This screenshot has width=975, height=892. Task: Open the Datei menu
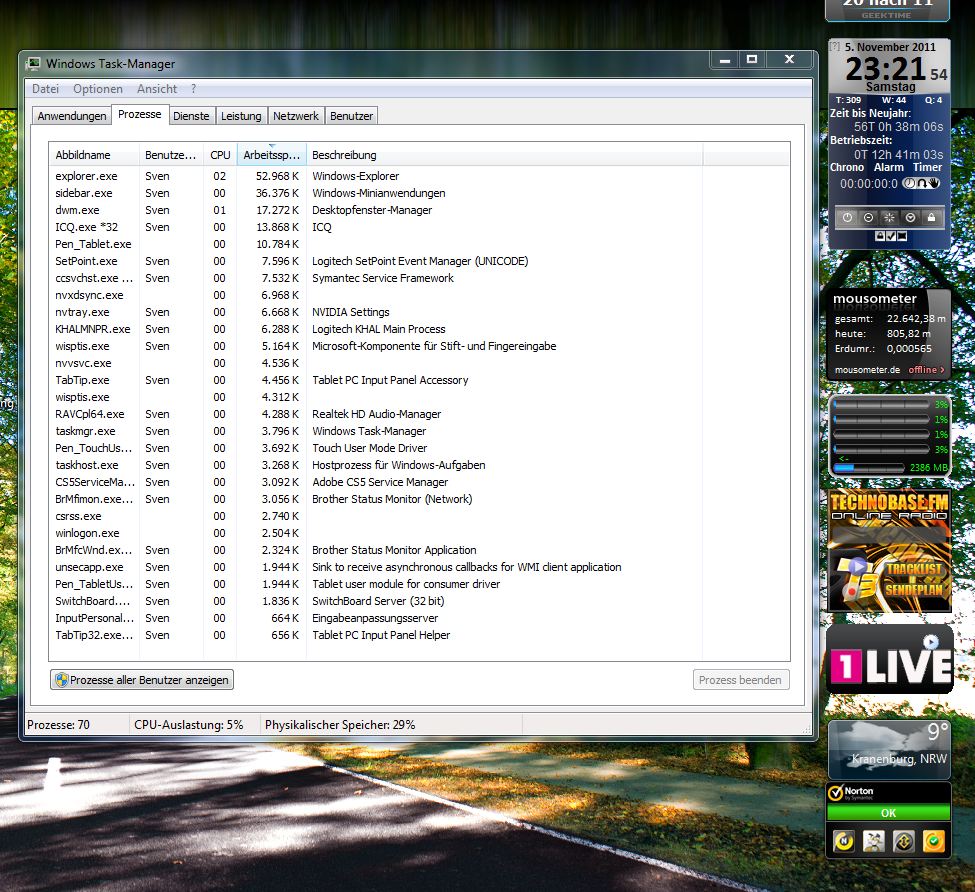(45, 89)
